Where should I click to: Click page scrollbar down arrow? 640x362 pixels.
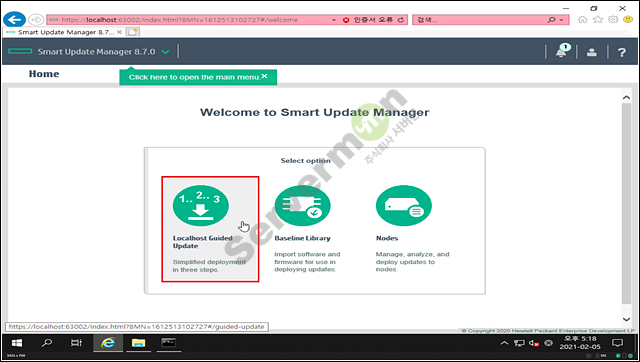tap(627, 319)
